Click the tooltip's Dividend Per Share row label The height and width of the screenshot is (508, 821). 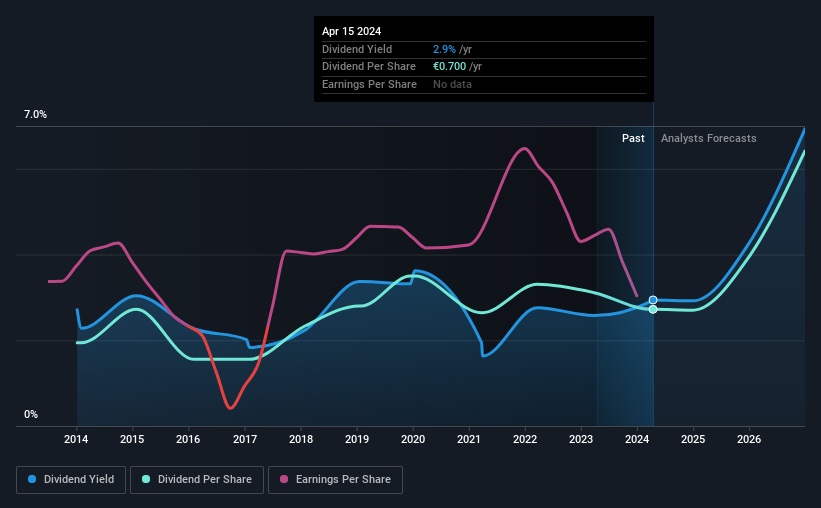[x=369, y=67]
